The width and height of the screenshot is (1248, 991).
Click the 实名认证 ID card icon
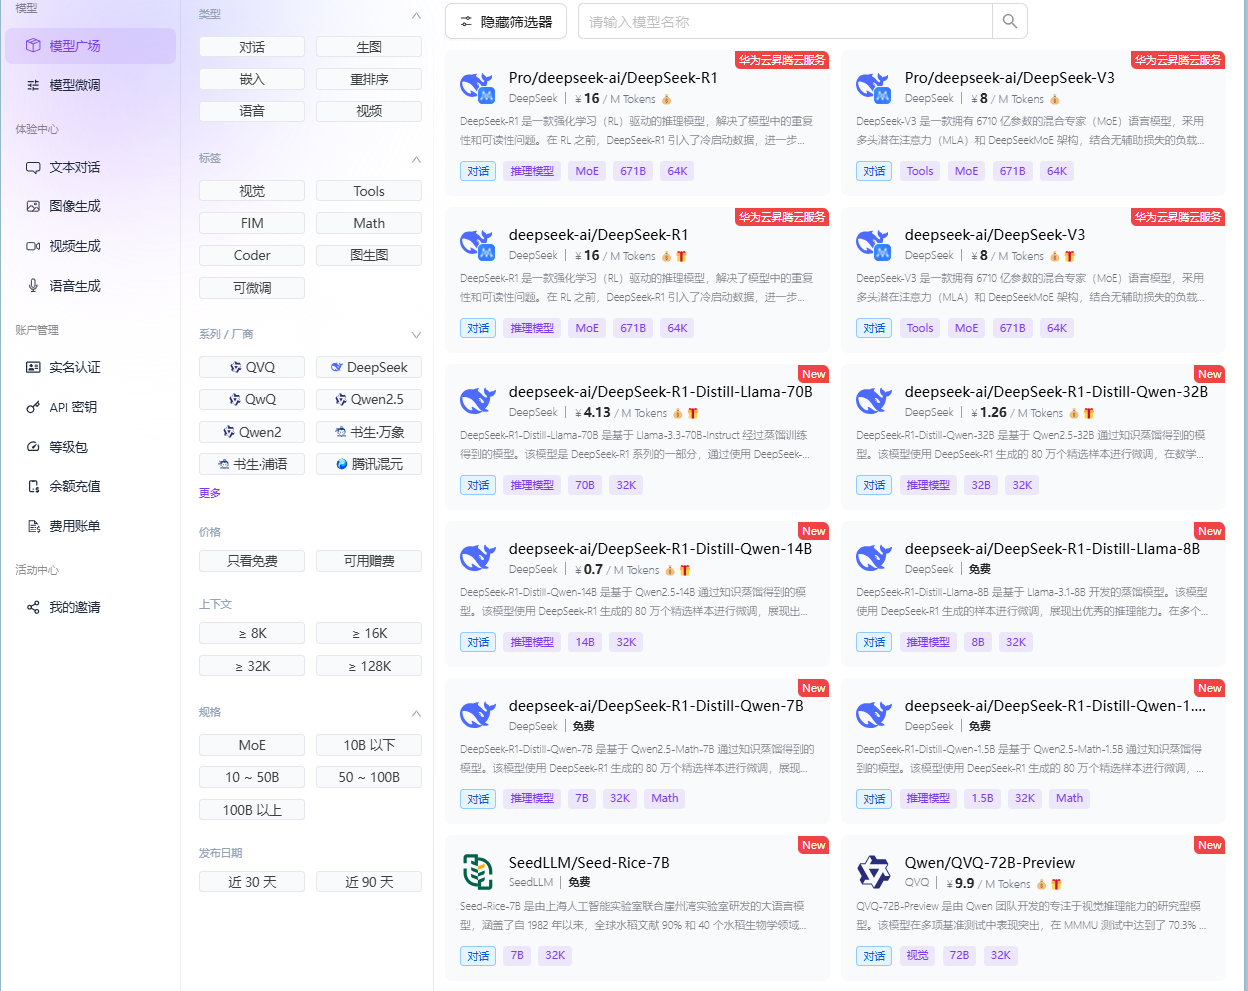pos(33,367)
